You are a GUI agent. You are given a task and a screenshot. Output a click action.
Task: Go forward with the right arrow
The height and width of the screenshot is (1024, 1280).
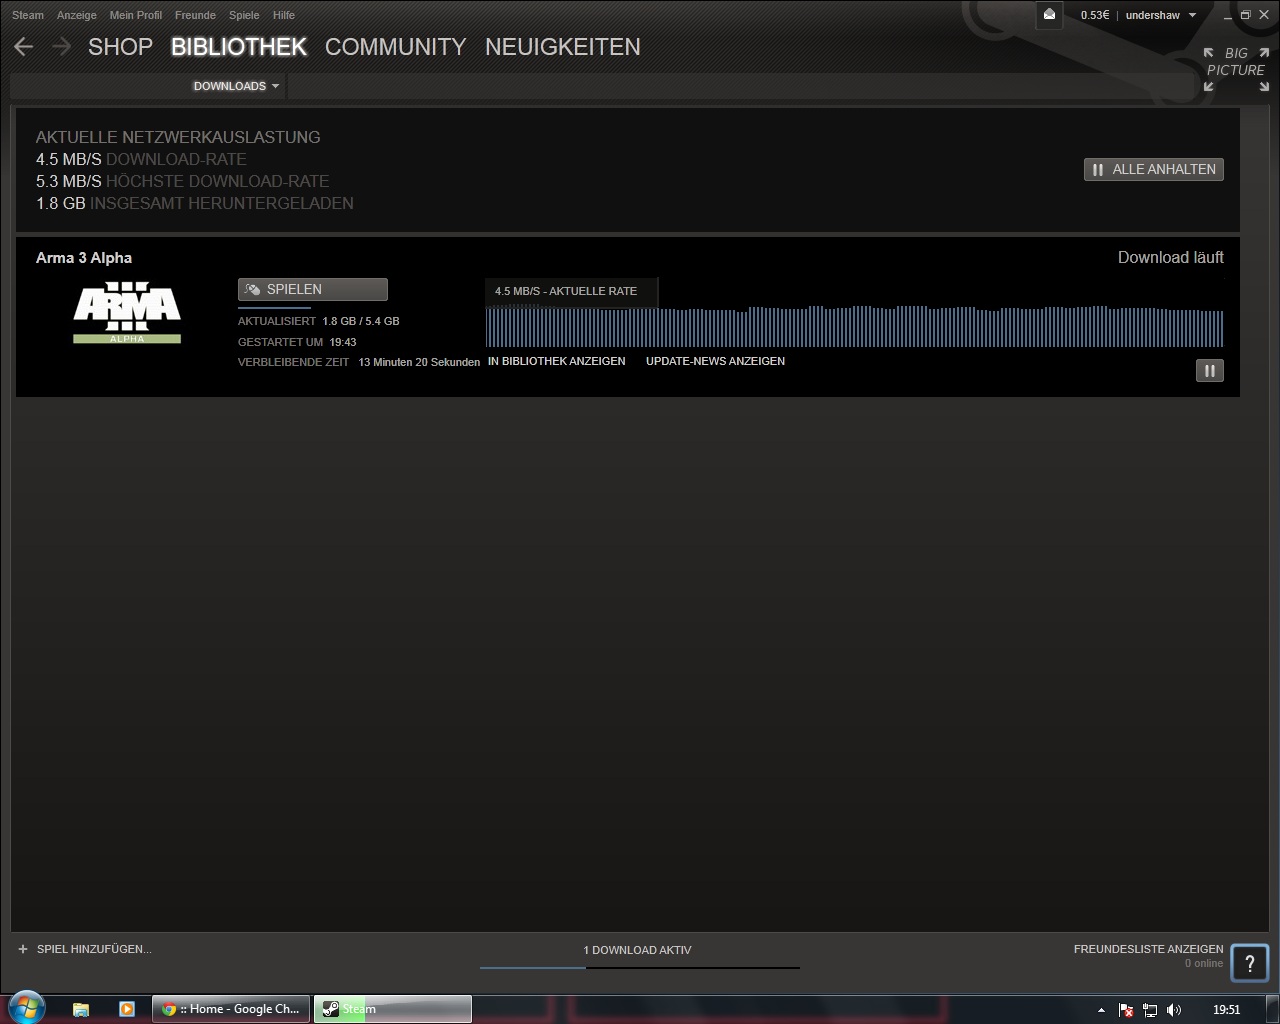pos(62,47)
